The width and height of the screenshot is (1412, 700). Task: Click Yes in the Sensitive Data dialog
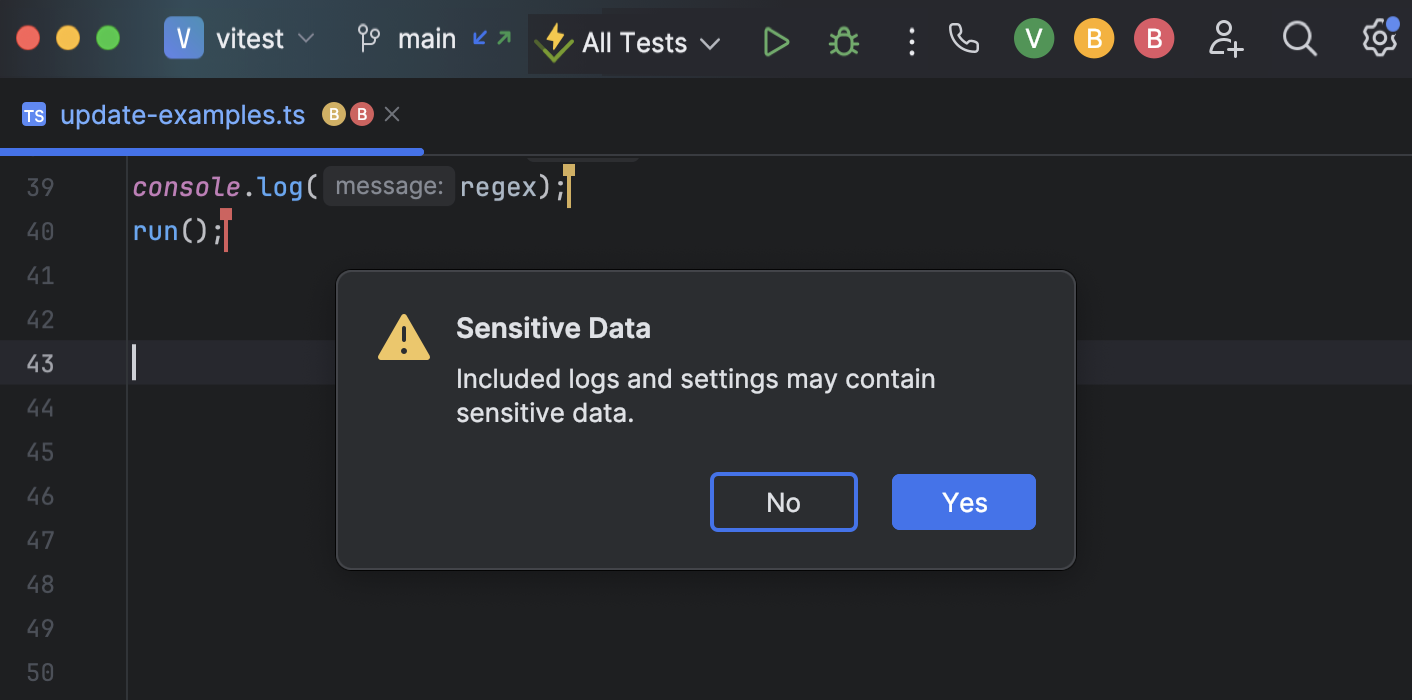964,502
